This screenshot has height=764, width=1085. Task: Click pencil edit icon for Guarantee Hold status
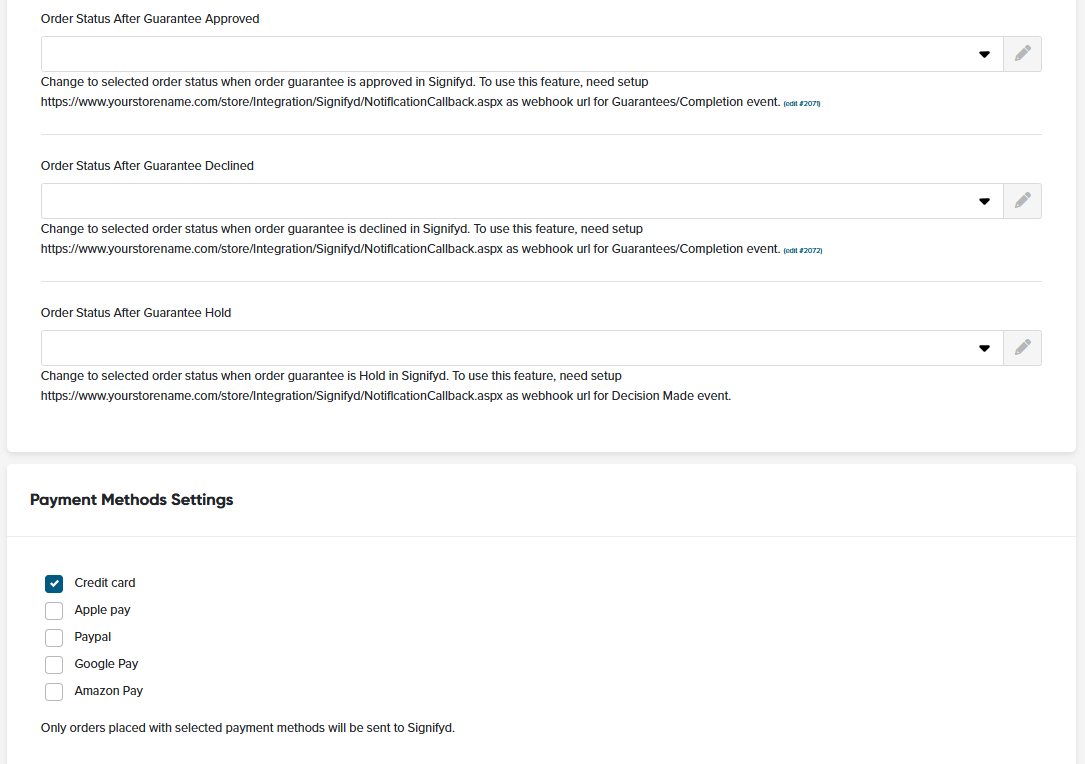1022,348
